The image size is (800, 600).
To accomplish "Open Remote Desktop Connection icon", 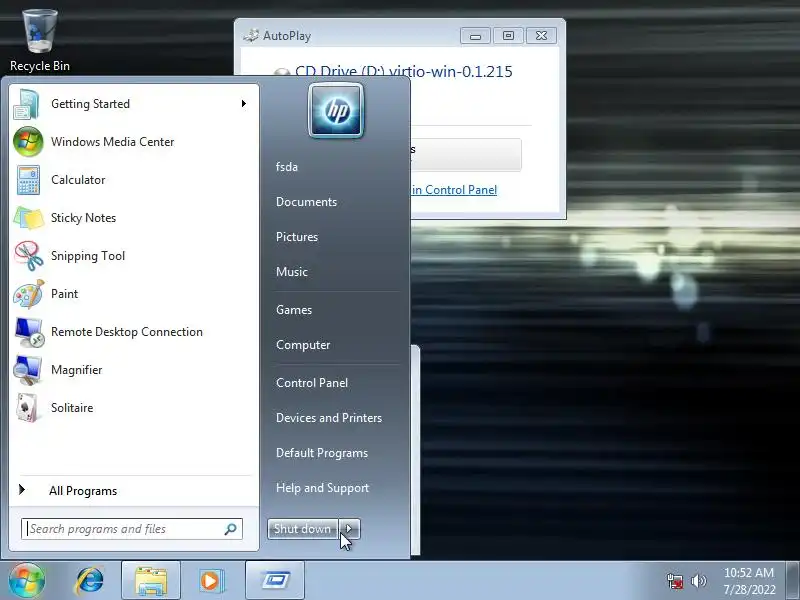I will 29,332.
